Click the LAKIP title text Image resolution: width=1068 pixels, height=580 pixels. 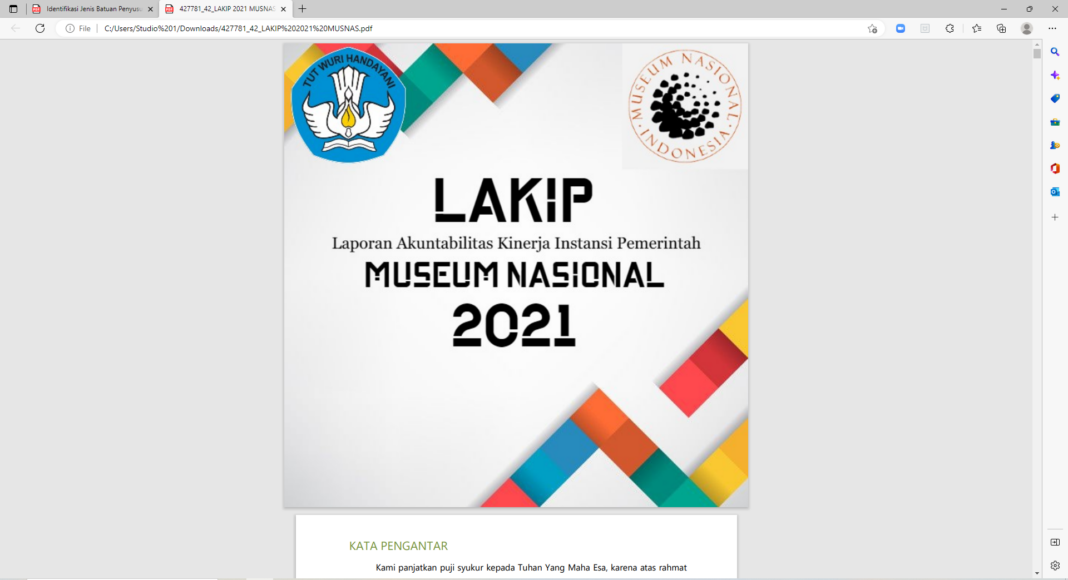(514, 200)
